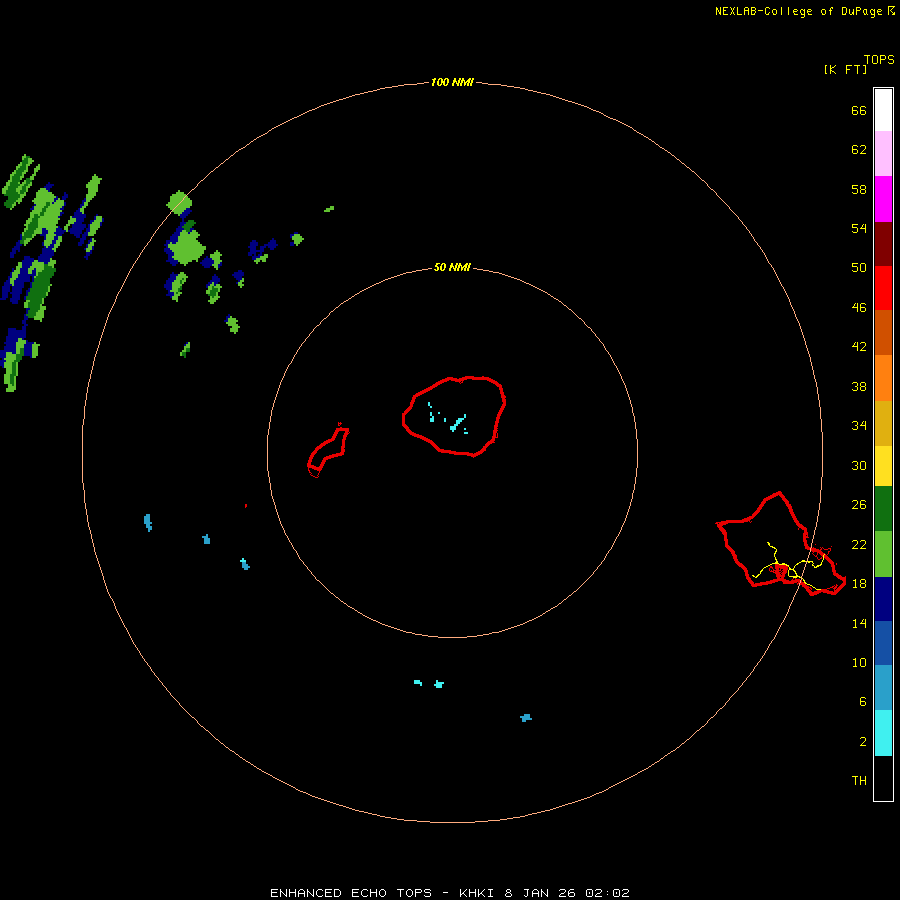Click the small red island outline west of center

tap(328, 450)
